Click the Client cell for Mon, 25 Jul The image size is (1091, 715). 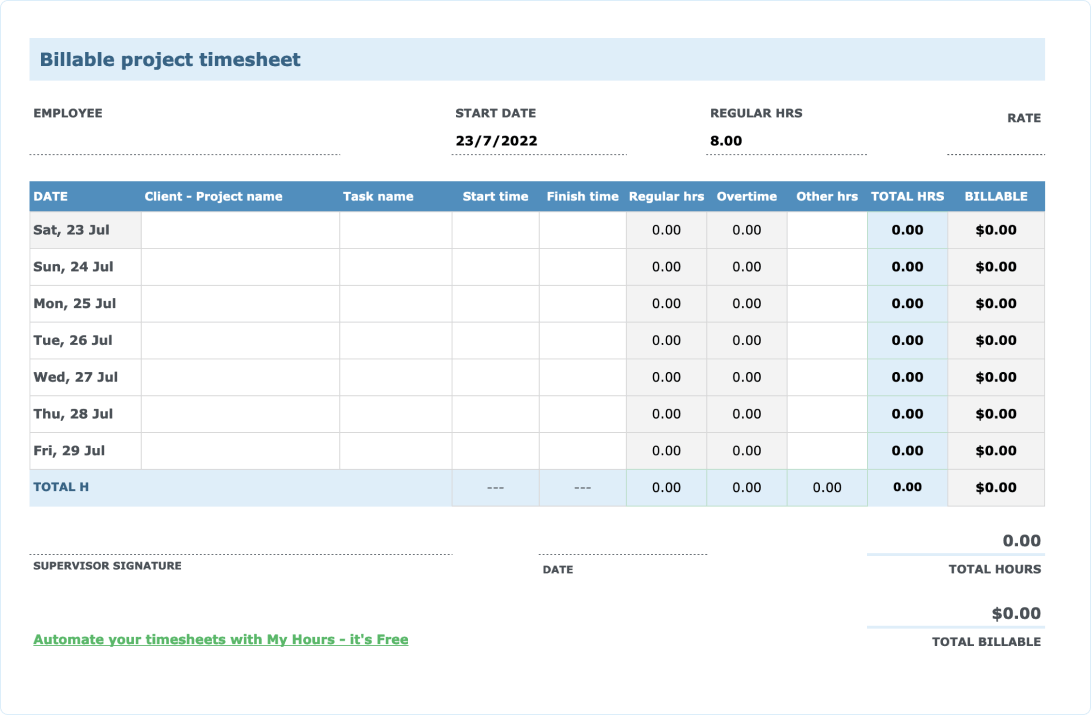pyautogui.click(x=239, y=303)
